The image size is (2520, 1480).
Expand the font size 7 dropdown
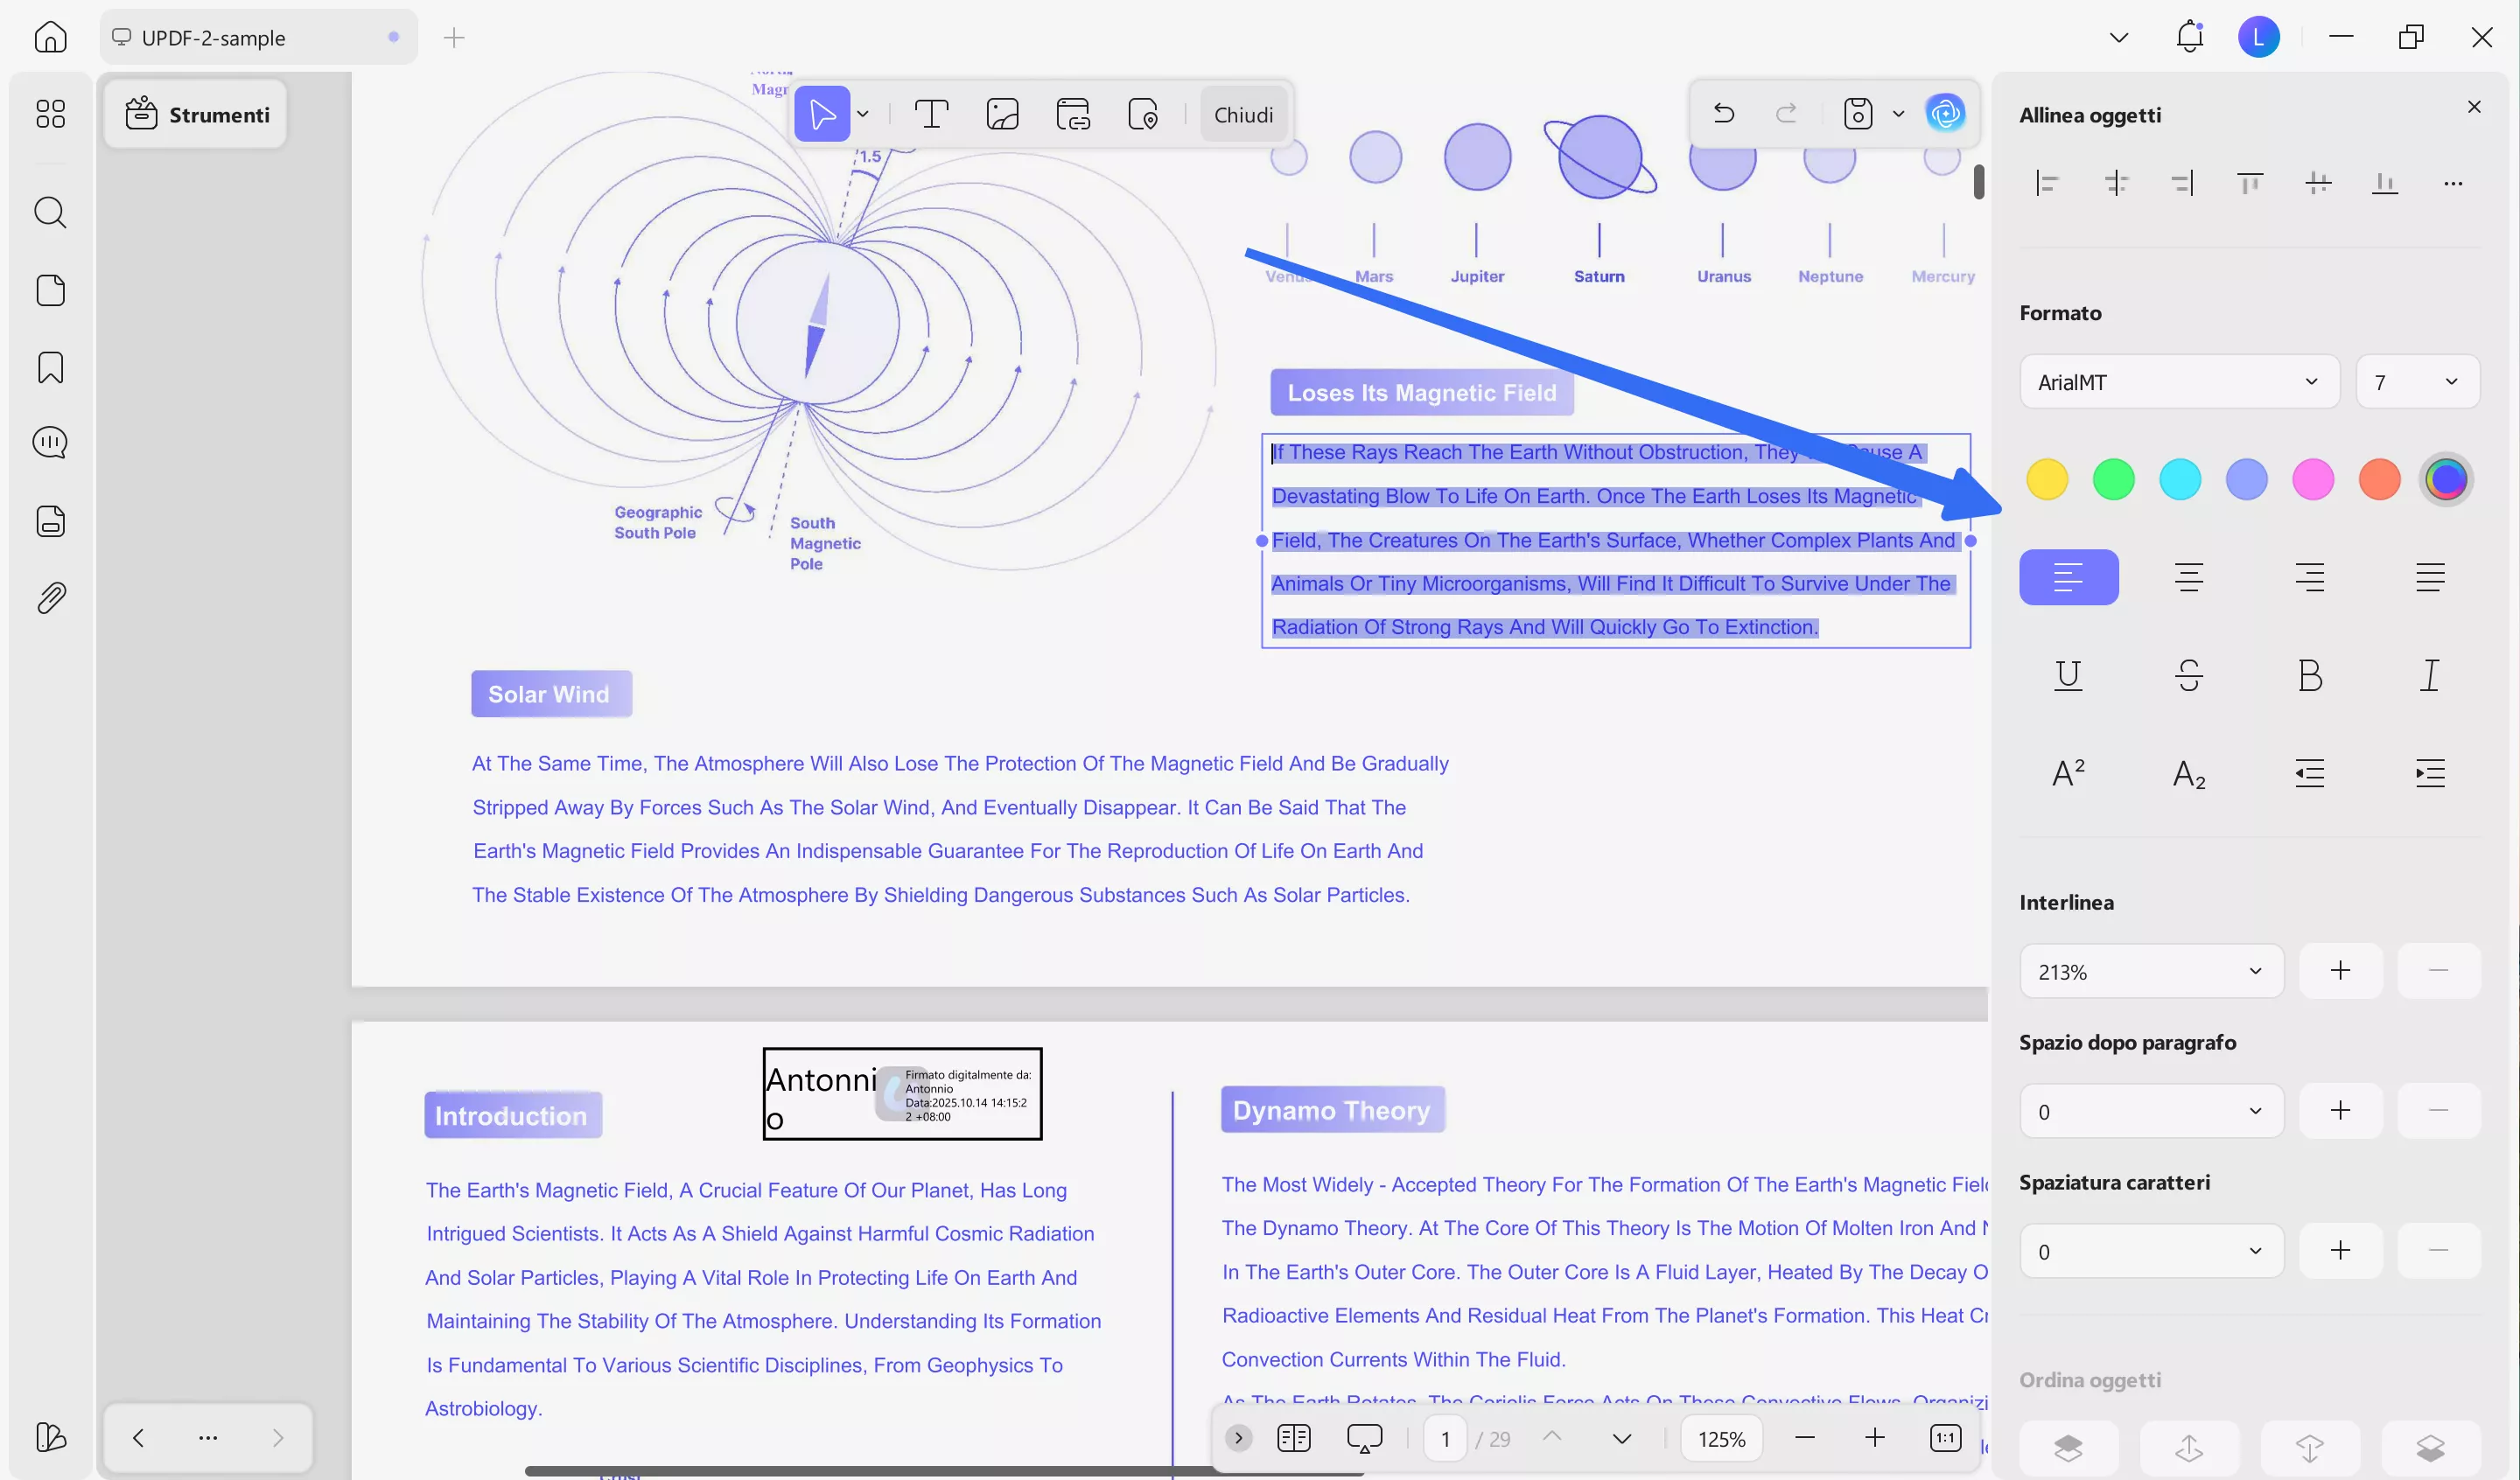coord(2417,382)
